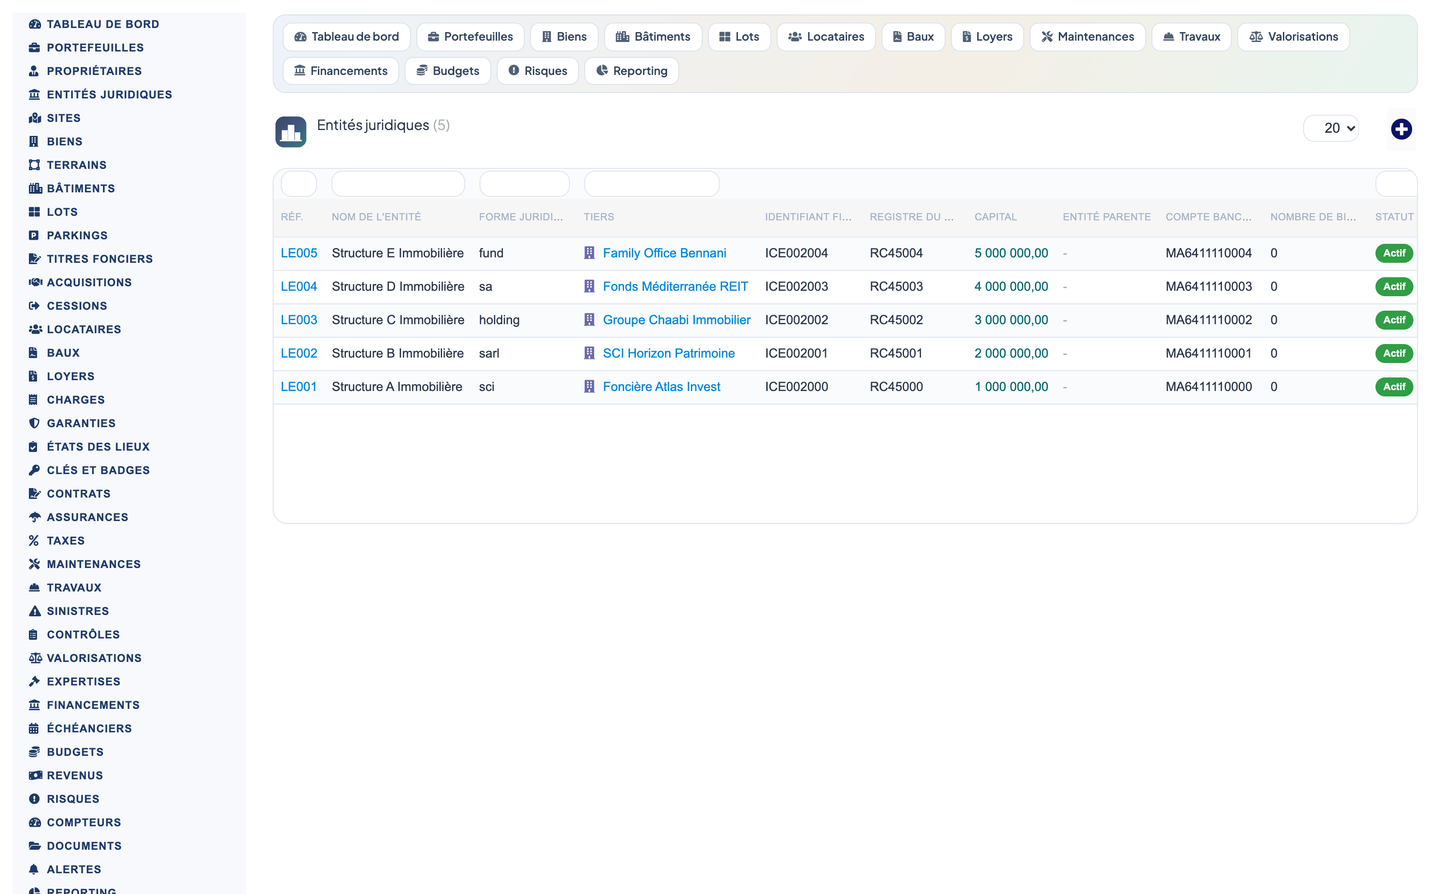Image resolution: width=1445 pixels, height=894 pixels.
Task: Click building icon beside Family Office Bennani
Action: click(x=589, y=253)
